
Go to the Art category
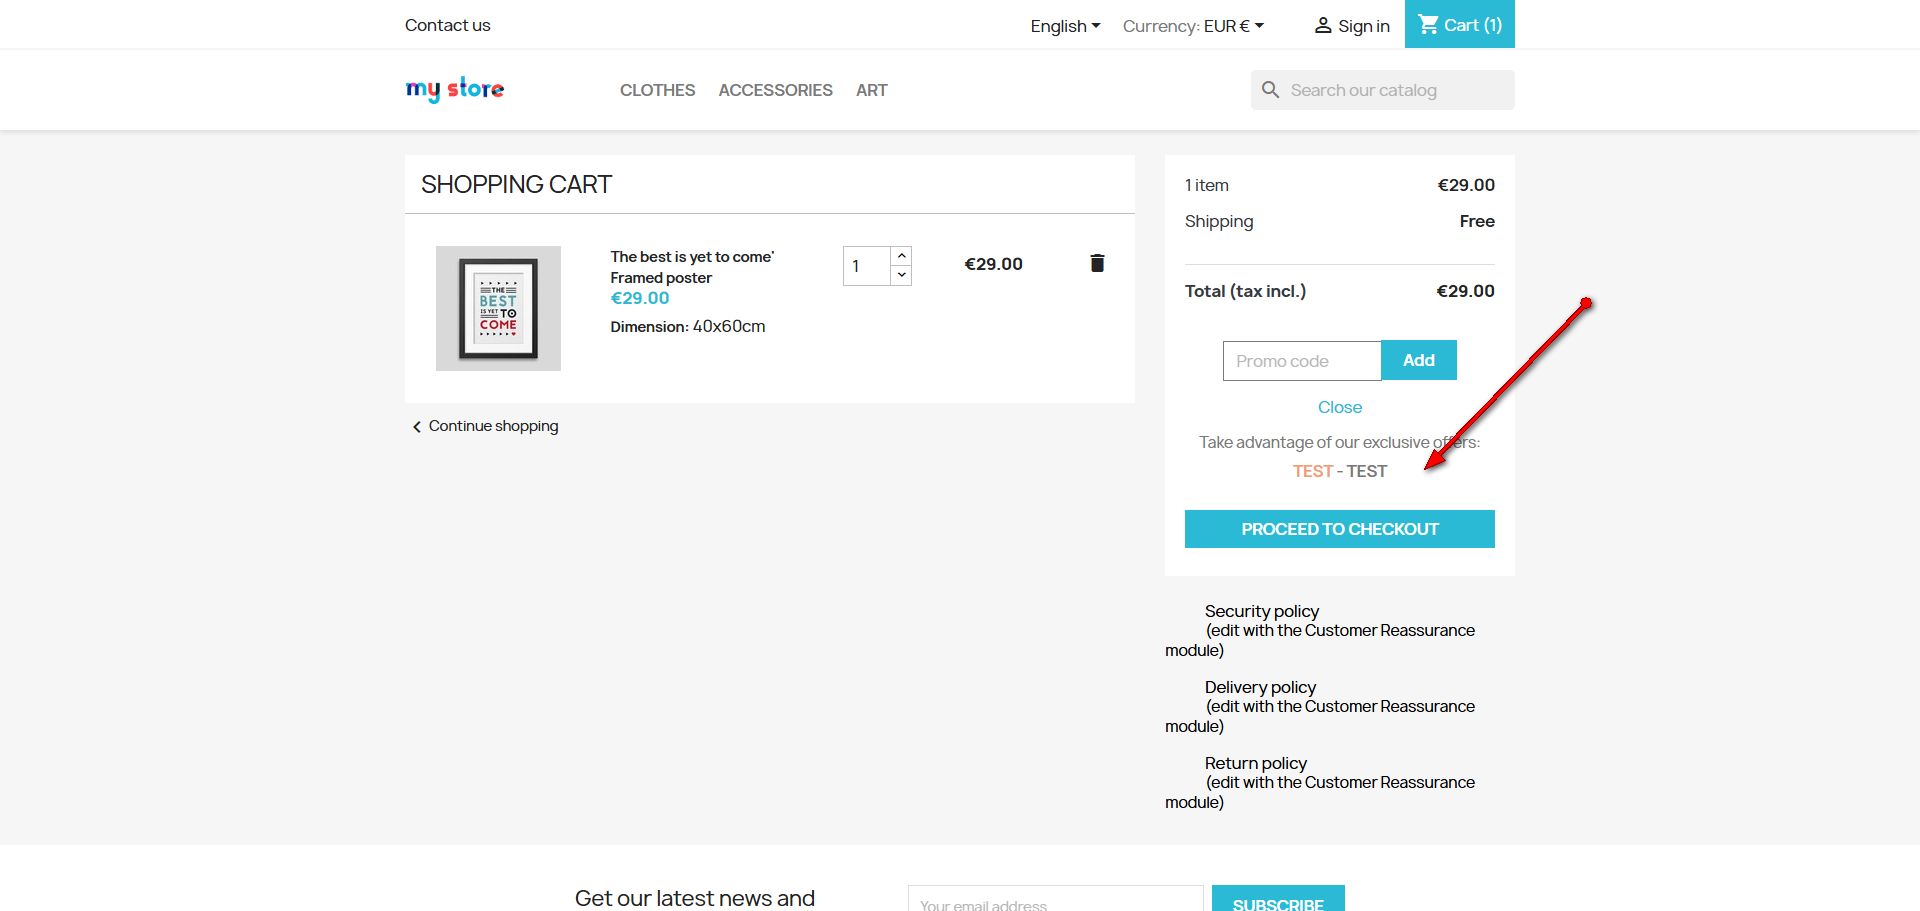click(x=871, y=90)
